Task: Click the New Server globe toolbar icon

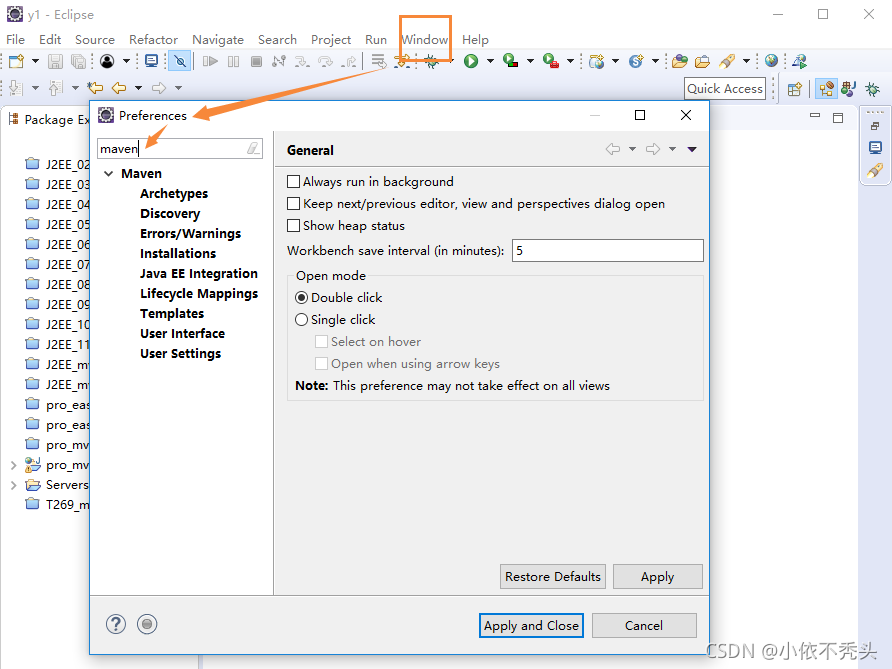Action: (x=596, y=61)
